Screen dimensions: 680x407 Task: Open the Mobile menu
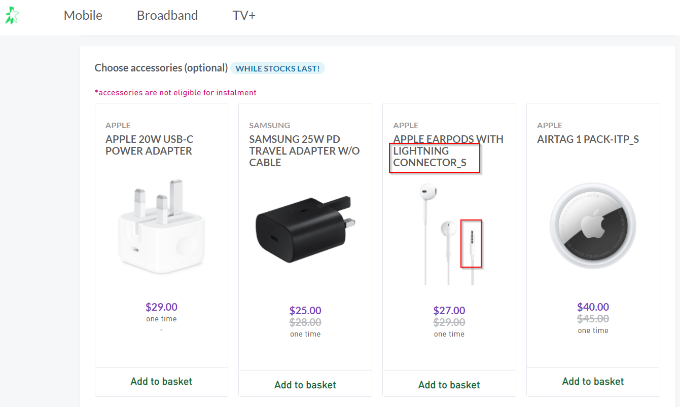coord(83,16)
